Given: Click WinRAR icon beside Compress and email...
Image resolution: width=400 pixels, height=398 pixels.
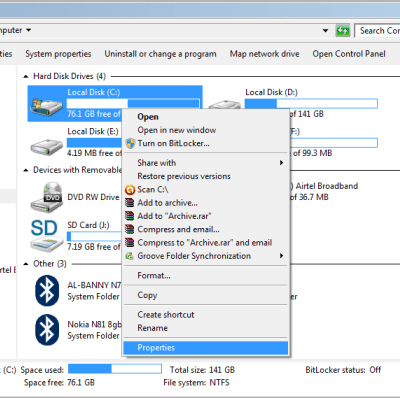Looking at the screenshot, I should coord(130,229).
